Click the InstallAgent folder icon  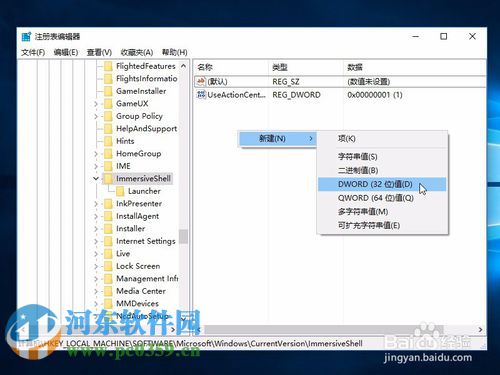(108, 216)
